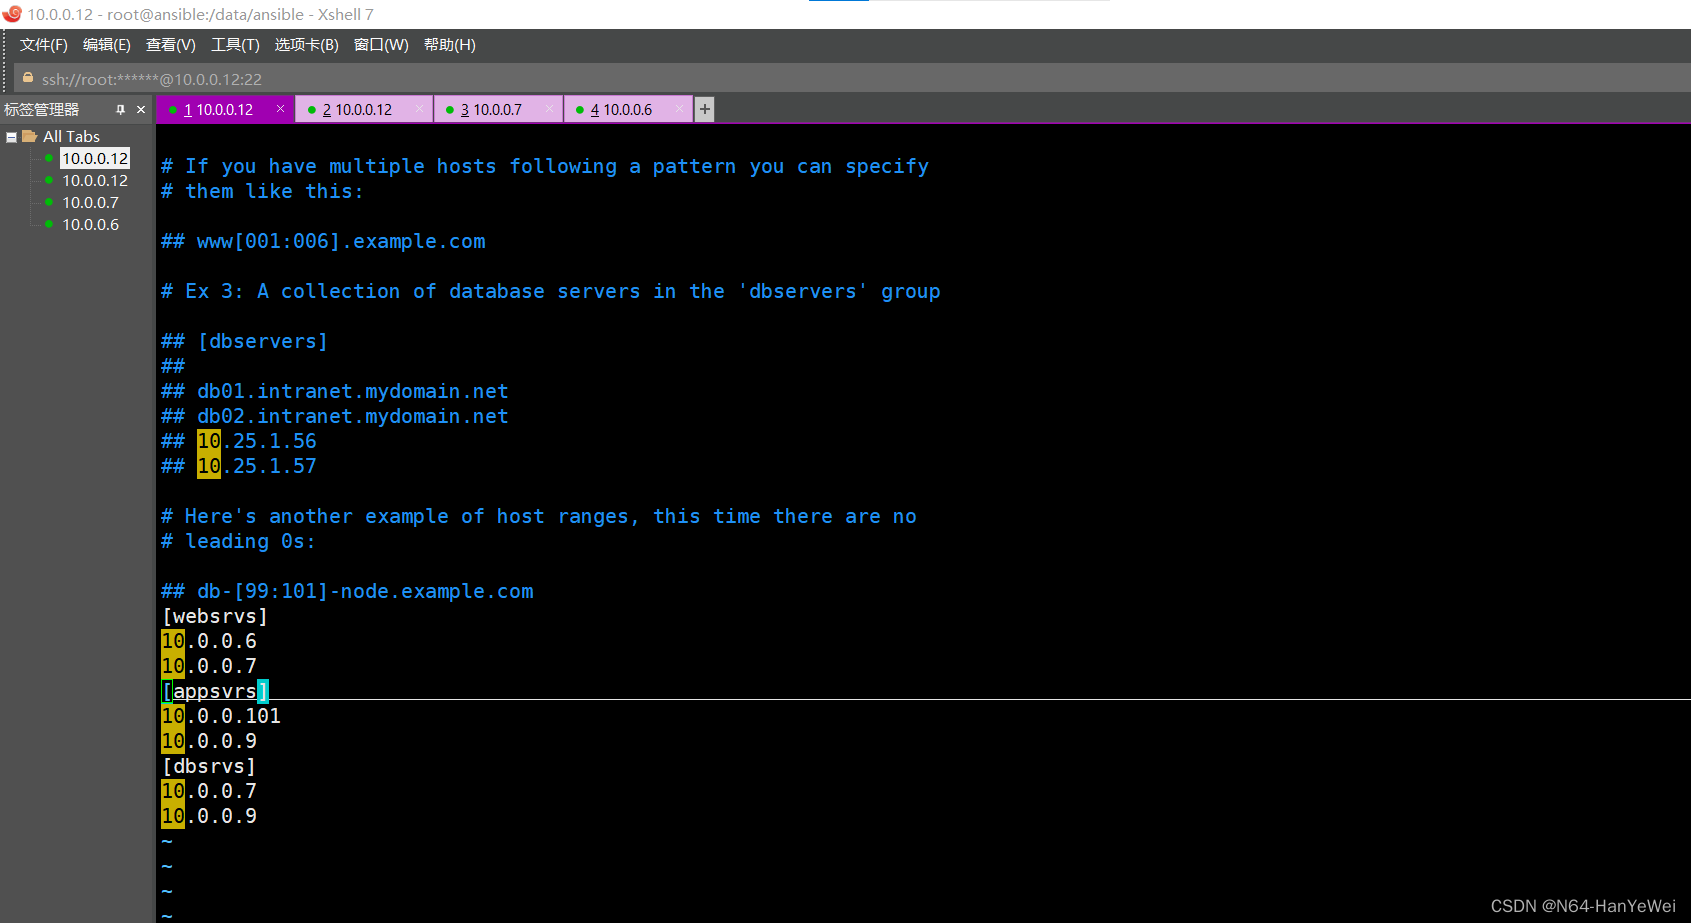Open the 选项卡(B) menu
Screen dimensions: 1691x923
coord(307,45)
